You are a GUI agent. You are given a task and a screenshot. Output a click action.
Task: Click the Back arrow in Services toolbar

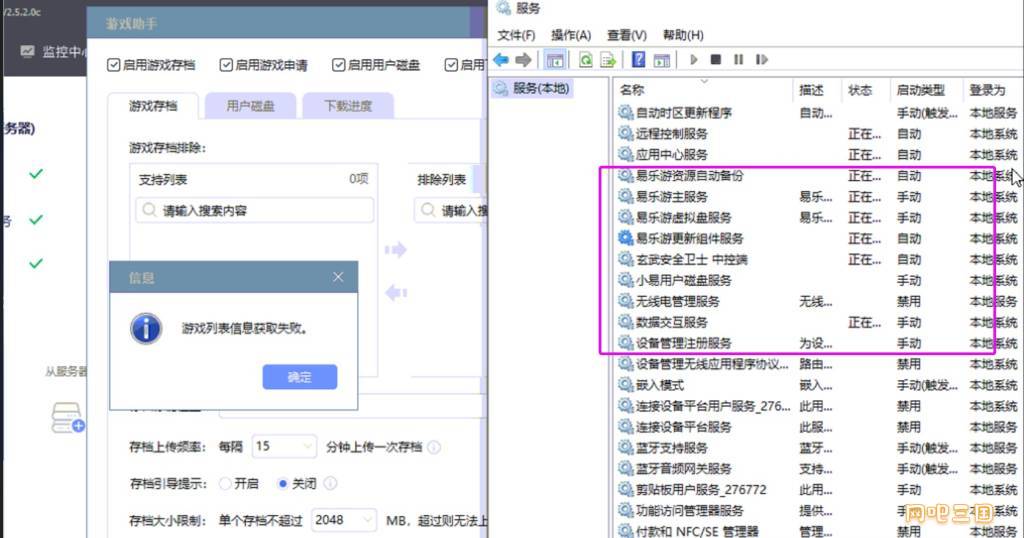coord(502,60)
